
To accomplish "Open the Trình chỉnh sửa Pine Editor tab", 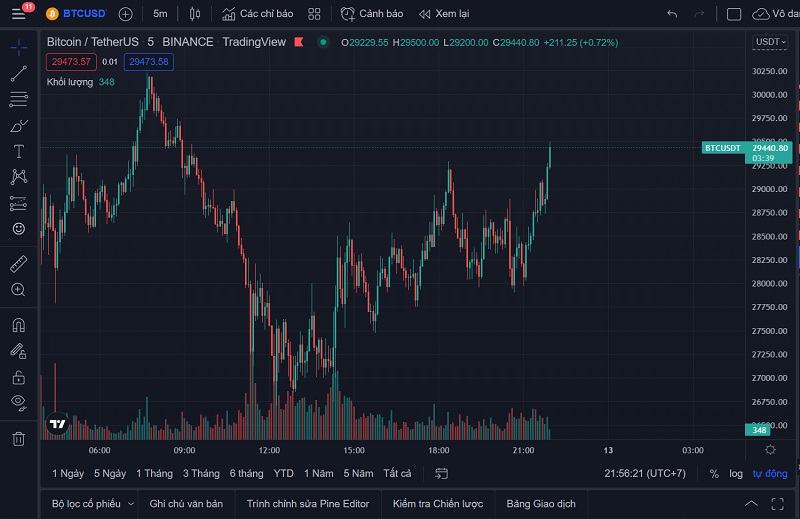I will pyautogui.click(x=308, y=504).
